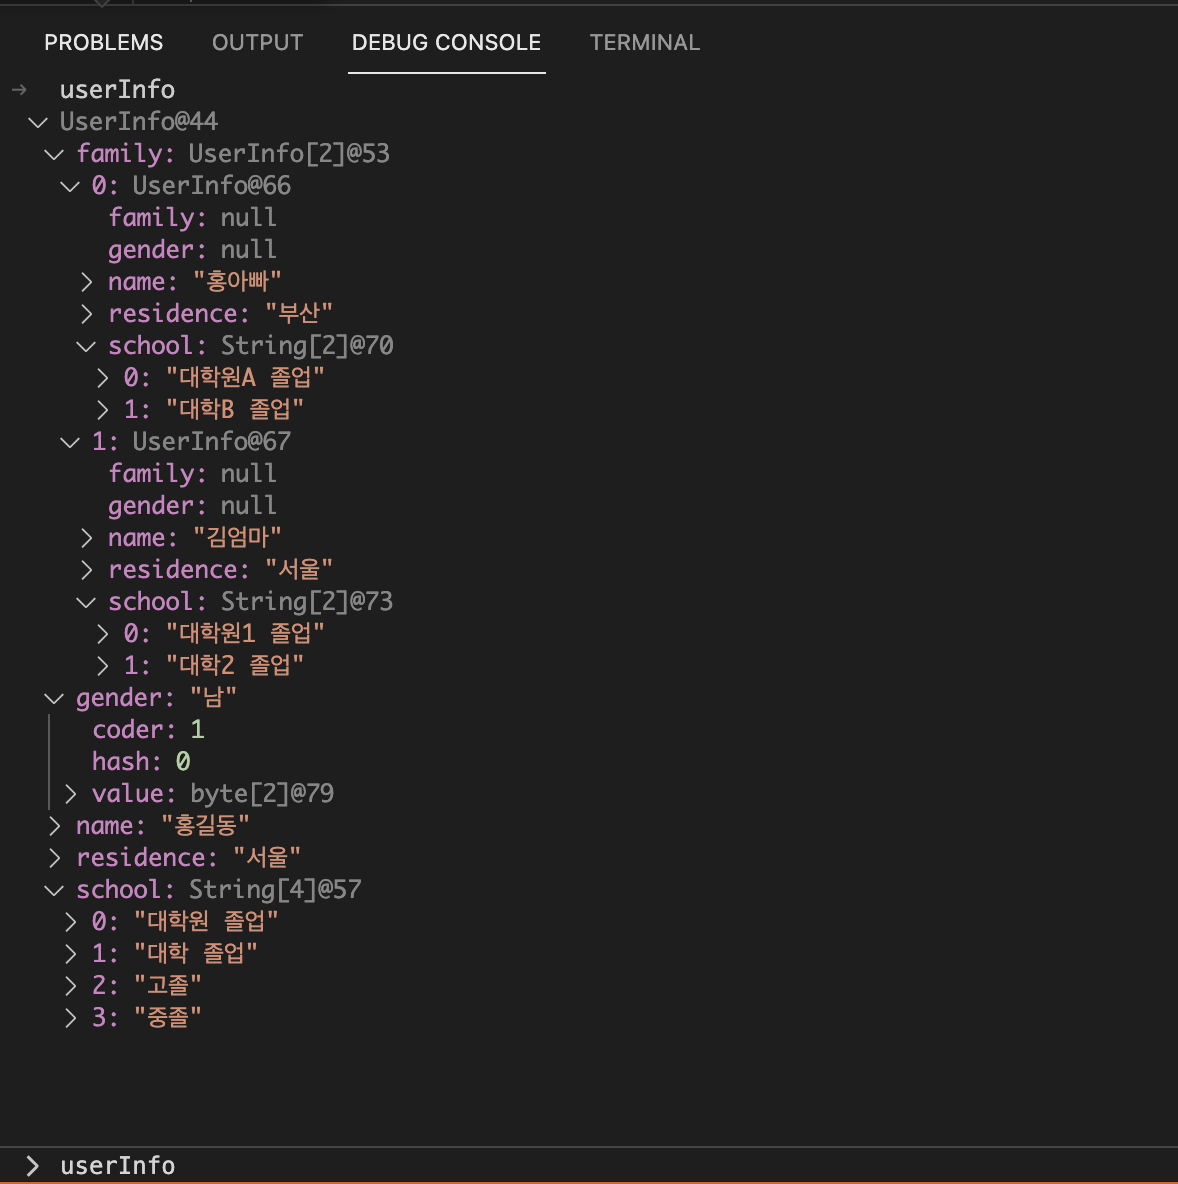Collapse the 1: UserInfo@67 entry

point(69,441)
